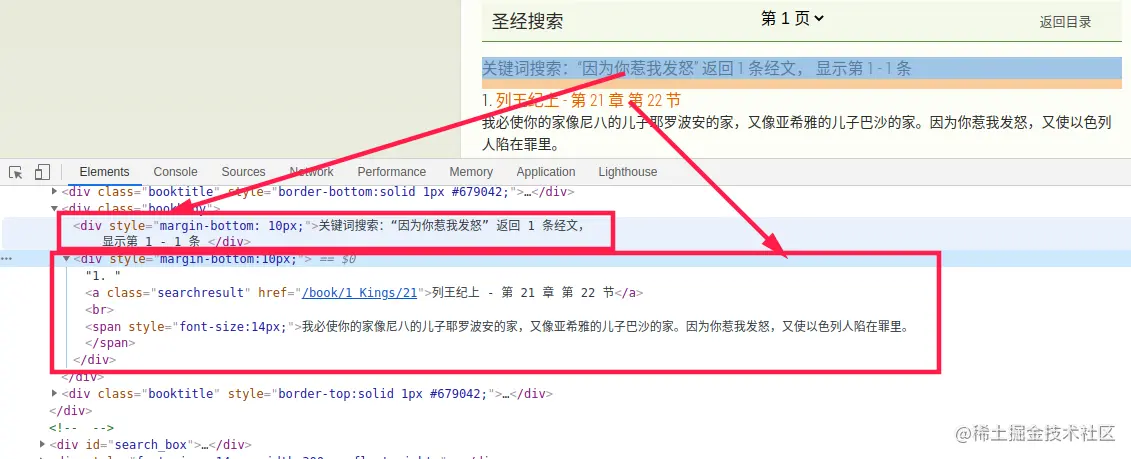Switch to the Network tab
Viewport: 1131px width, 459px height.
tap(312, 172)
